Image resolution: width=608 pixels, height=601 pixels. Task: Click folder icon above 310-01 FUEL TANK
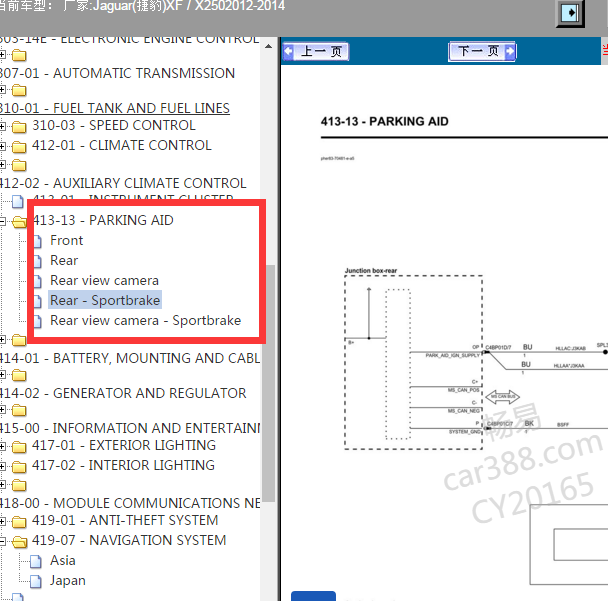pos(19,91)
